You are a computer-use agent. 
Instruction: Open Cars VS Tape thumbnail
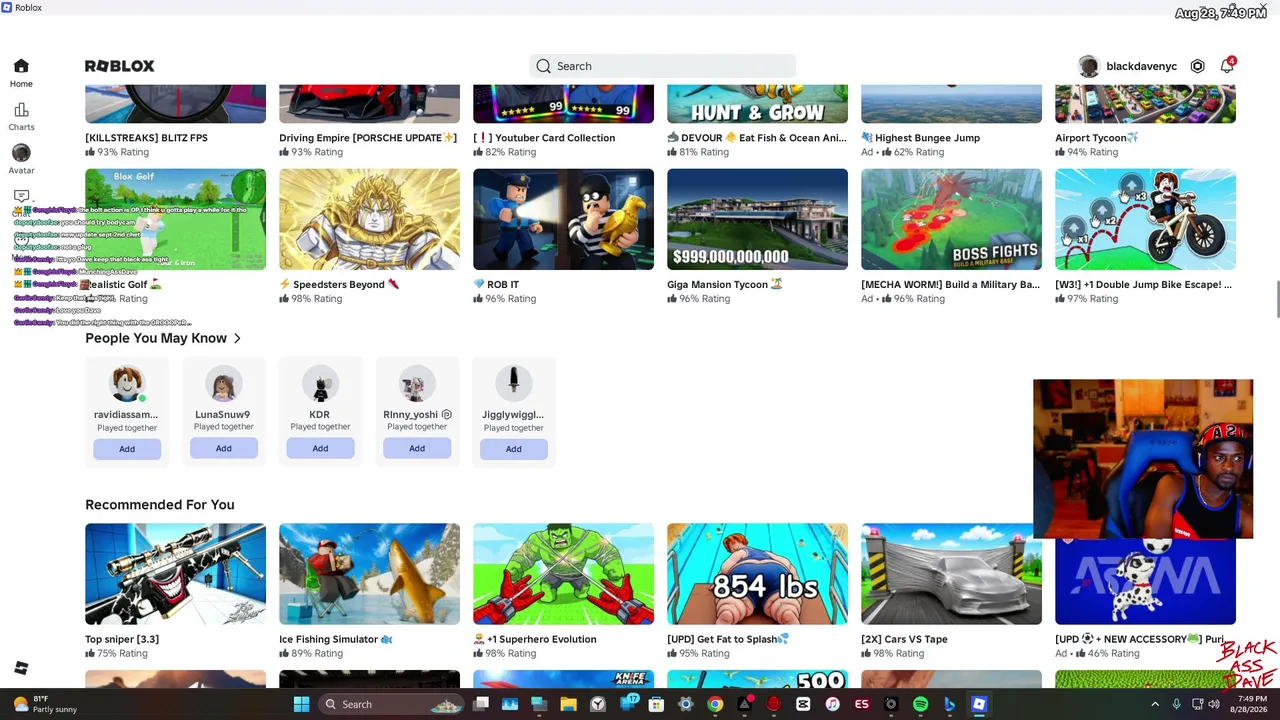[x=951, y=574]
